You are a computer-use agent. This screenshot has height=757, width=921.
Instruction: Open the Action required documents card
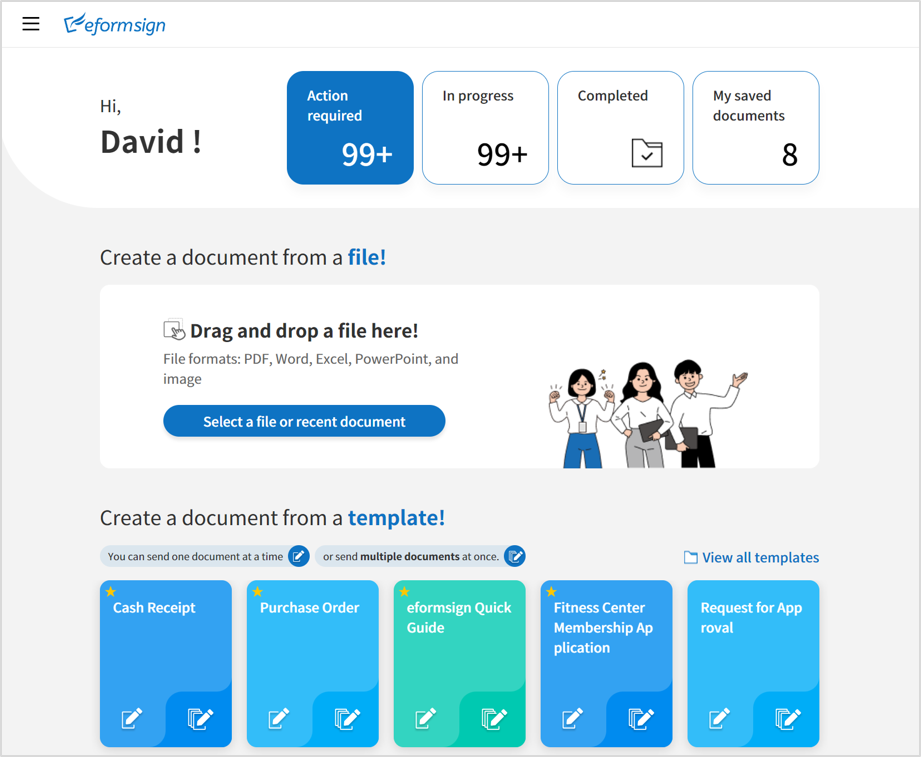(x=350, y=127)
